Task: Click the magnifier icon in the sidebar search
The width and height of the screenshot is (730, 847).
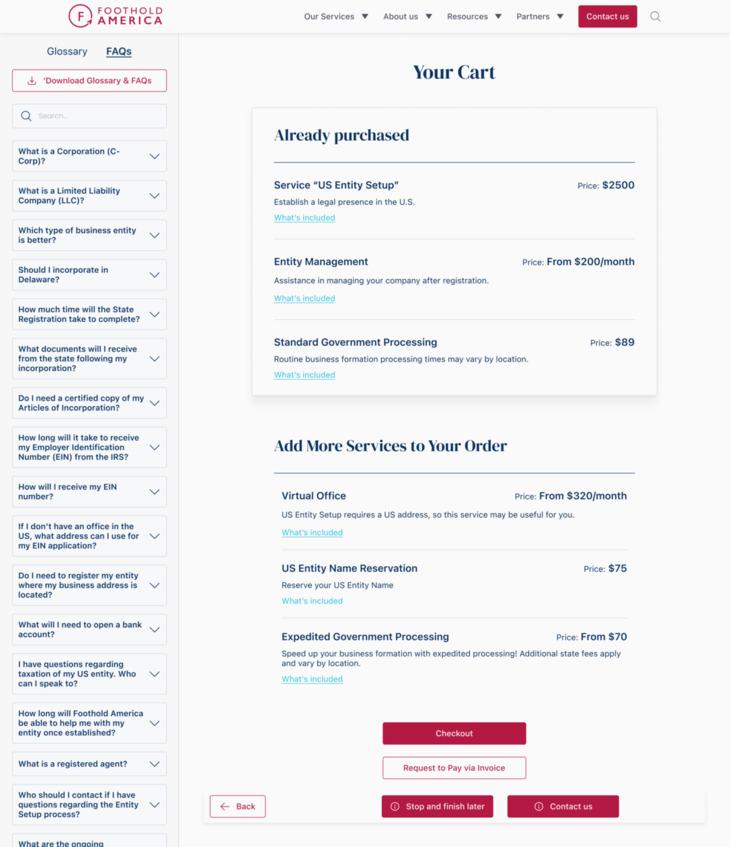Action: [25, 116]
